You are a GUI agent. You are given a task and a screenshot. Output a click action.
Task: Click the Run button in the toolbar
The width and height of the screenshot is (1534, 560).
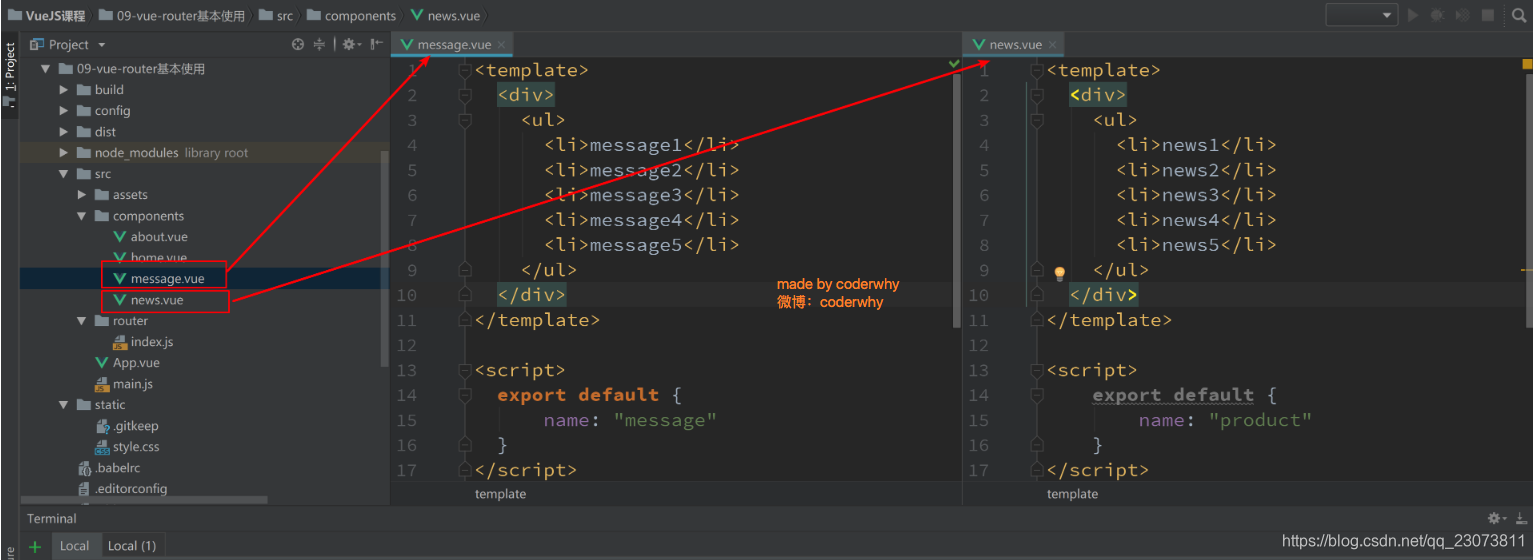pyautogui.click(x=1413, y=15)
